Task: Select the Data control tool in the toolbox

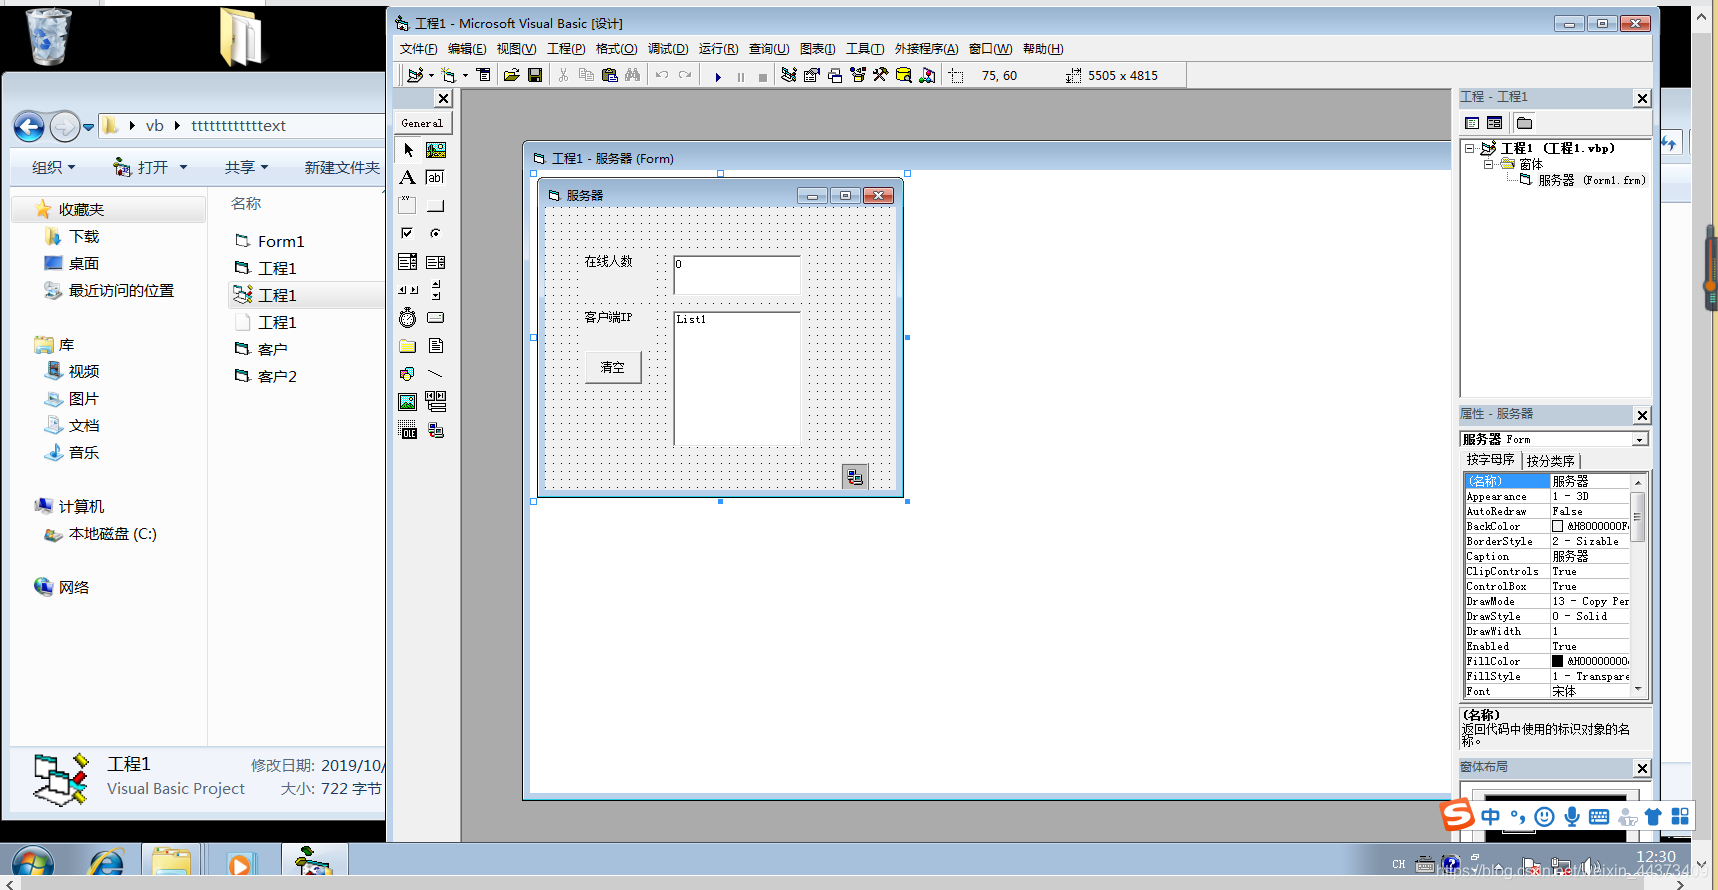Action: [436, 402]
